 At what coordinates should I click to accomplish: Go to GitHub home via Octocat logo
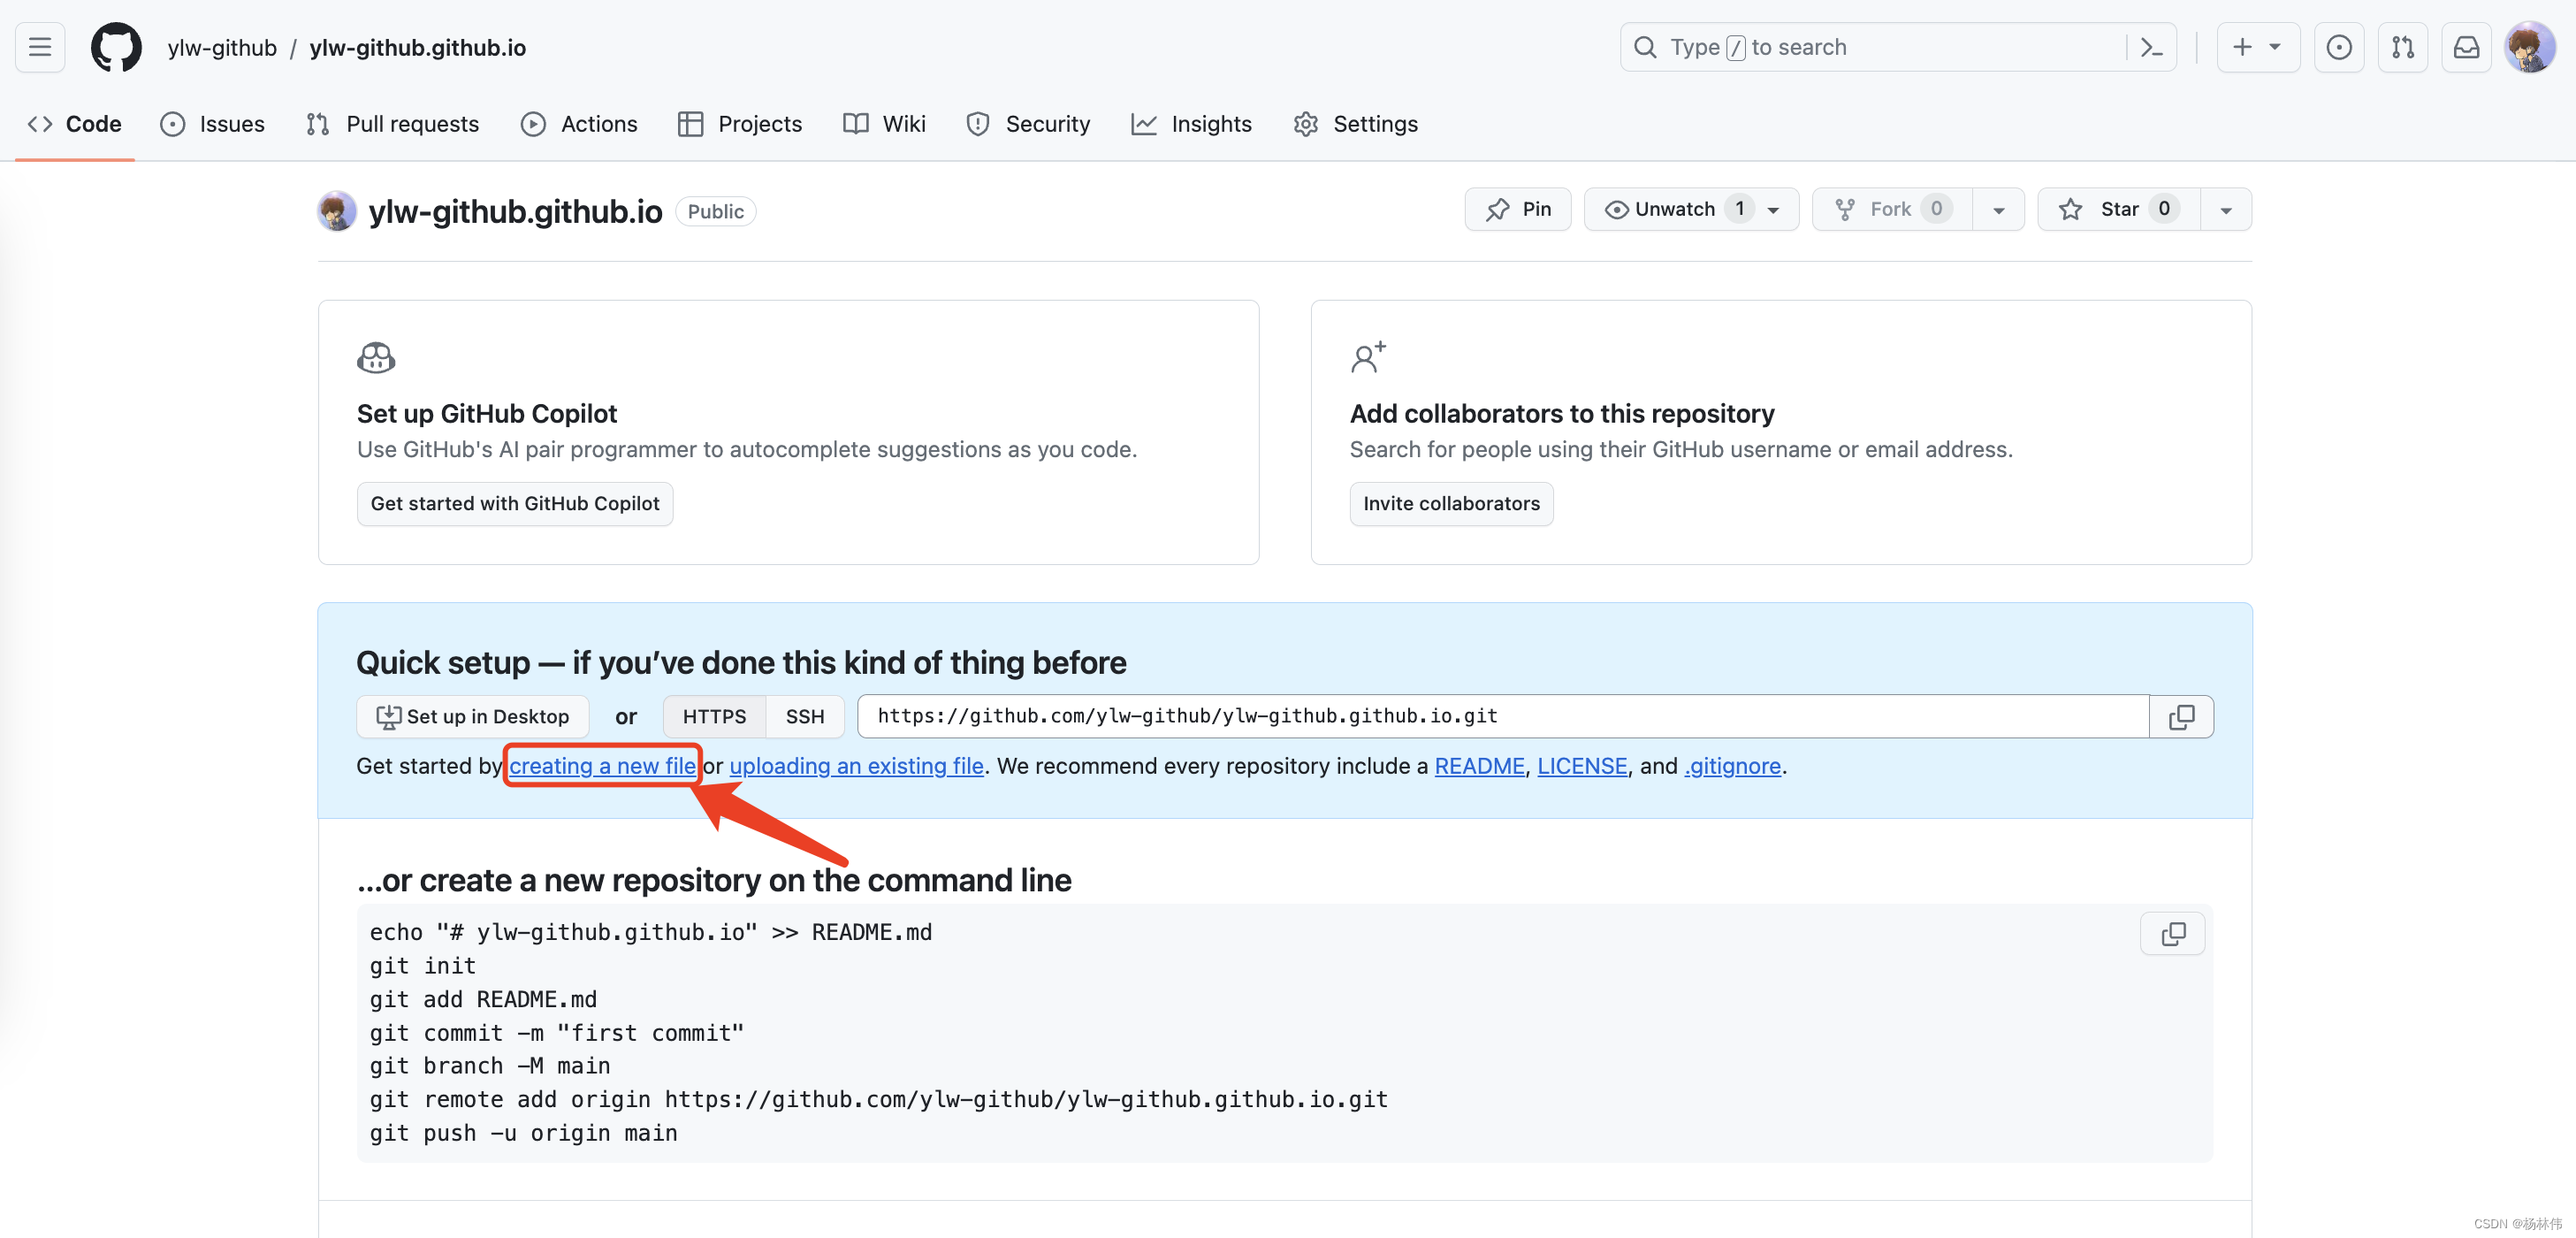[116, 47]
